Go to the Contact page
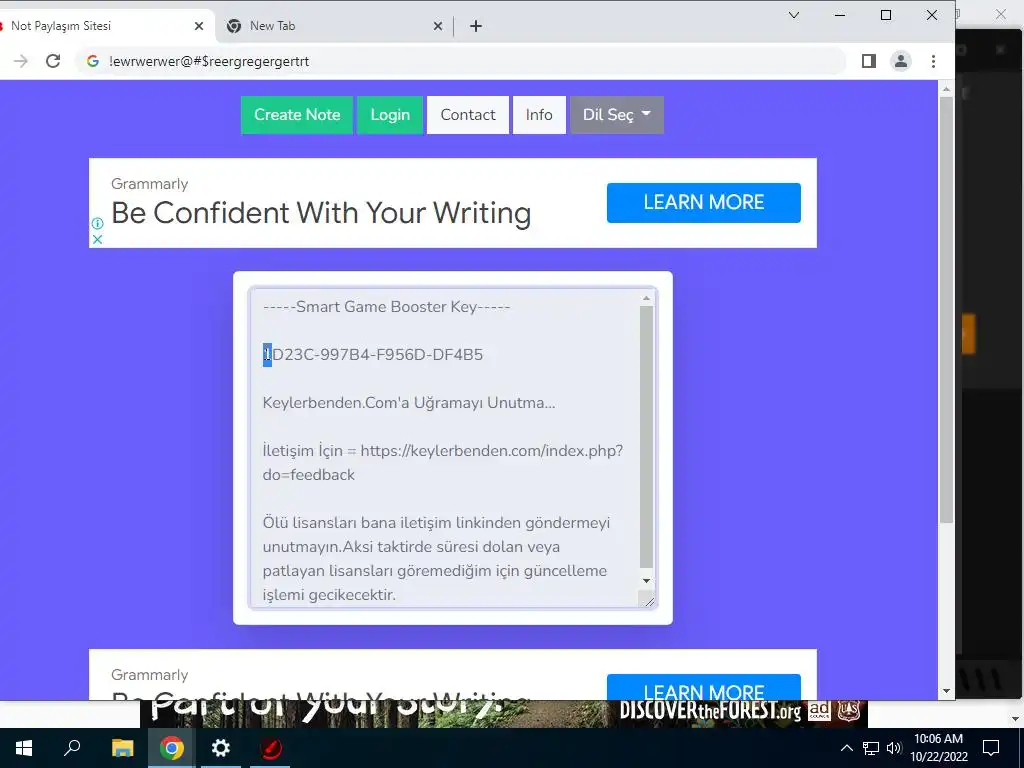 click(x=468, y=115)
